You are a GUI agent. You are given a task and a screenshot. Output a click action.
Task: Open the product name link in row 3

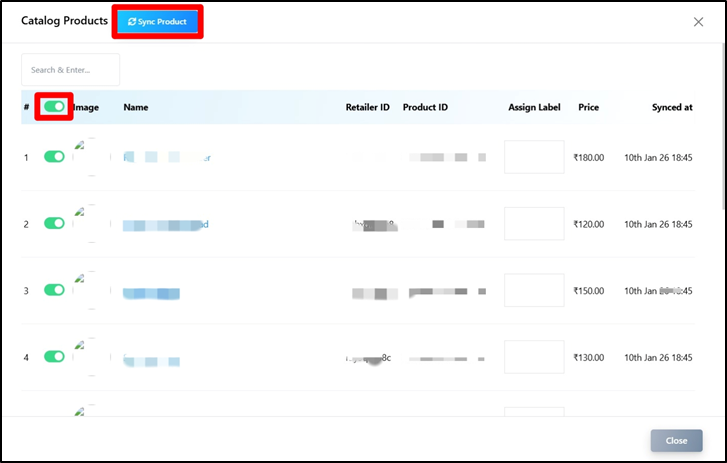(x=151, y=293)
